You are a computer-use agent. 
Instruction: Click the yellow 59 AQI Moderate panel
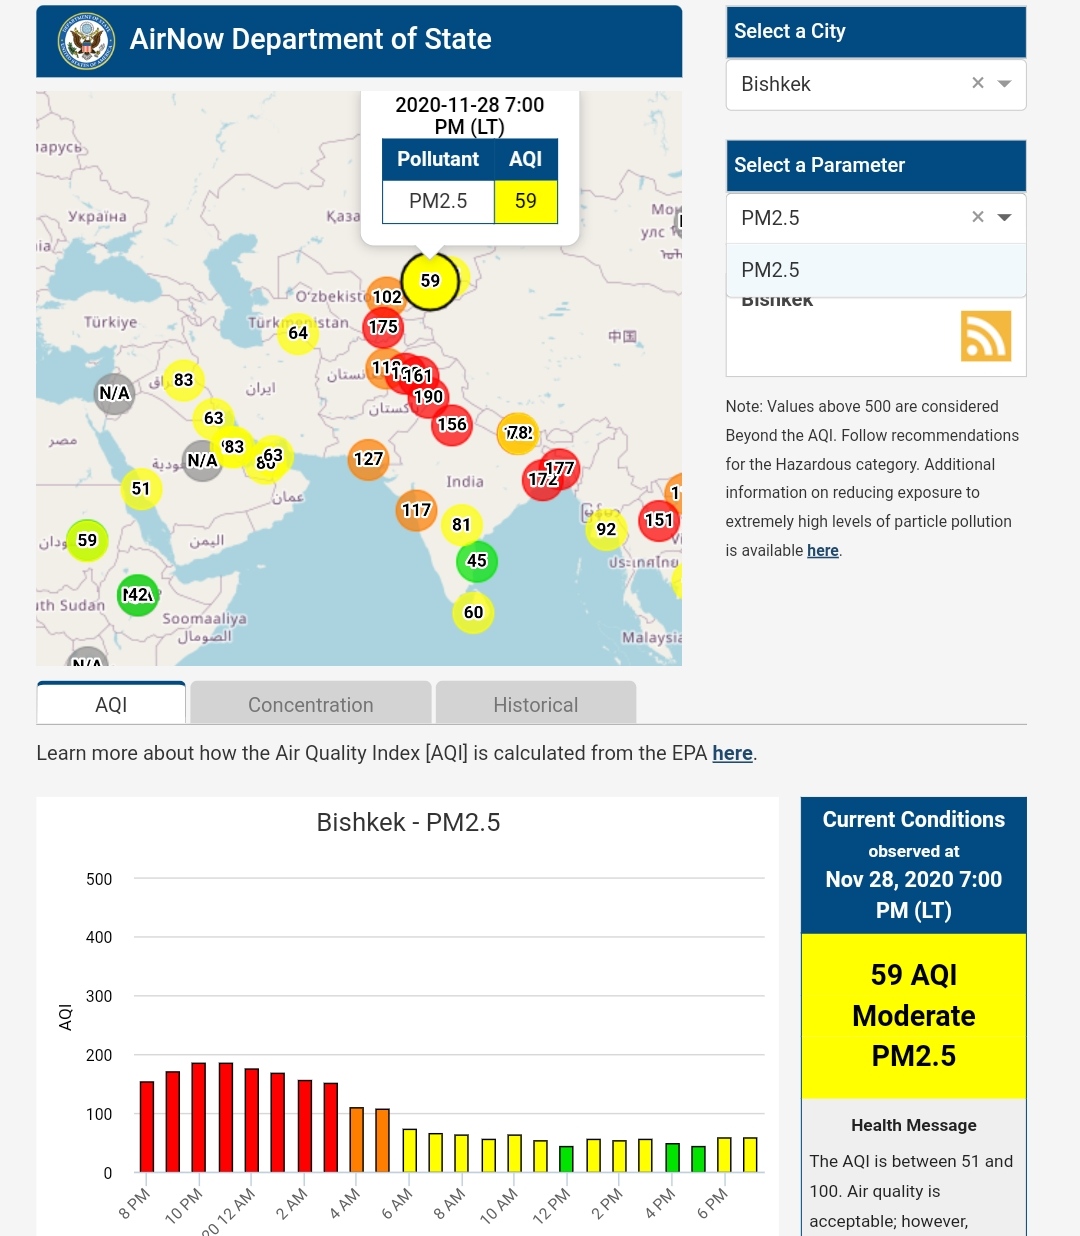click(913, 1015)
